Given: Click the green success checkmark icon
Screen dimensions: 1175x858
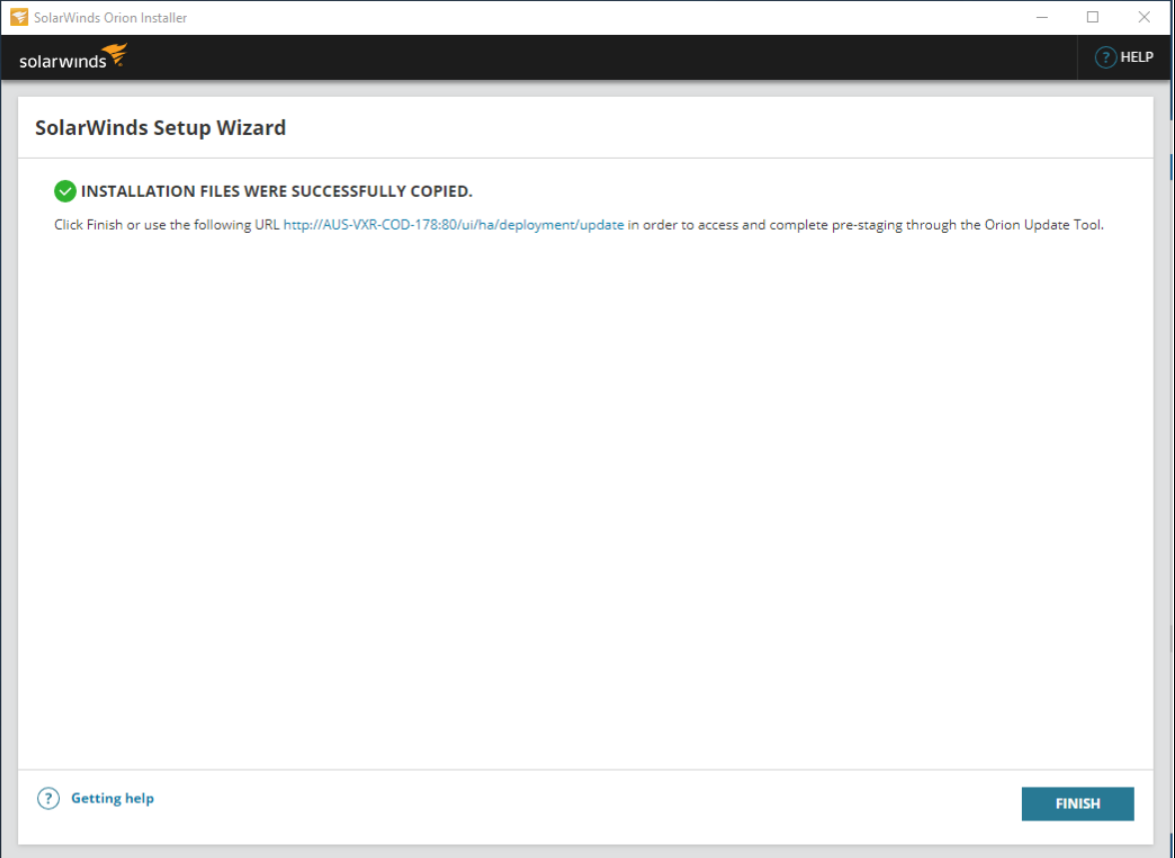Looking at the screenshot, I should [x=65, y=191].
